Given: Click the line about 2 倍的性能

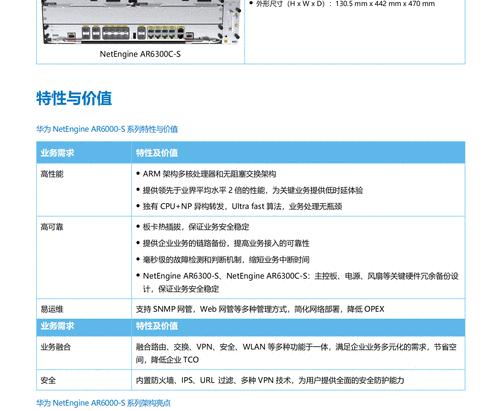Looking at the screenshot, I should [253, 190].
